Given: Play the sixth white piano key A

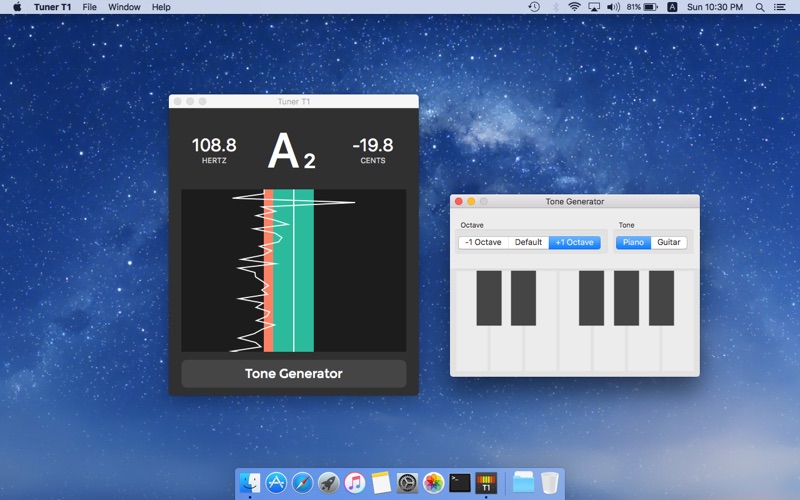Looking at the screenshot, I should pos(643,347).
